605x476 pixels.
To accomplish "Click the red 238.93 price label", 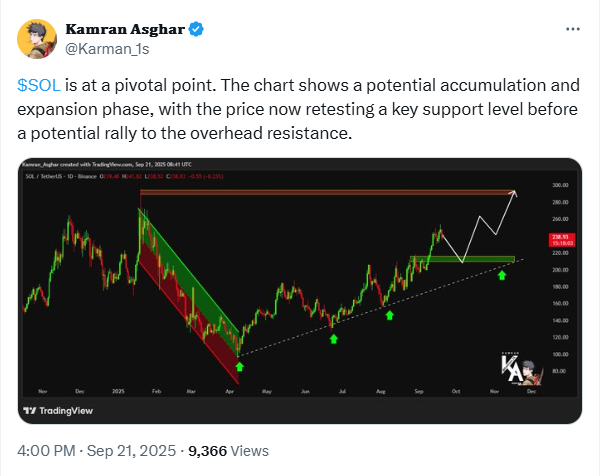I will pos(562,240).
